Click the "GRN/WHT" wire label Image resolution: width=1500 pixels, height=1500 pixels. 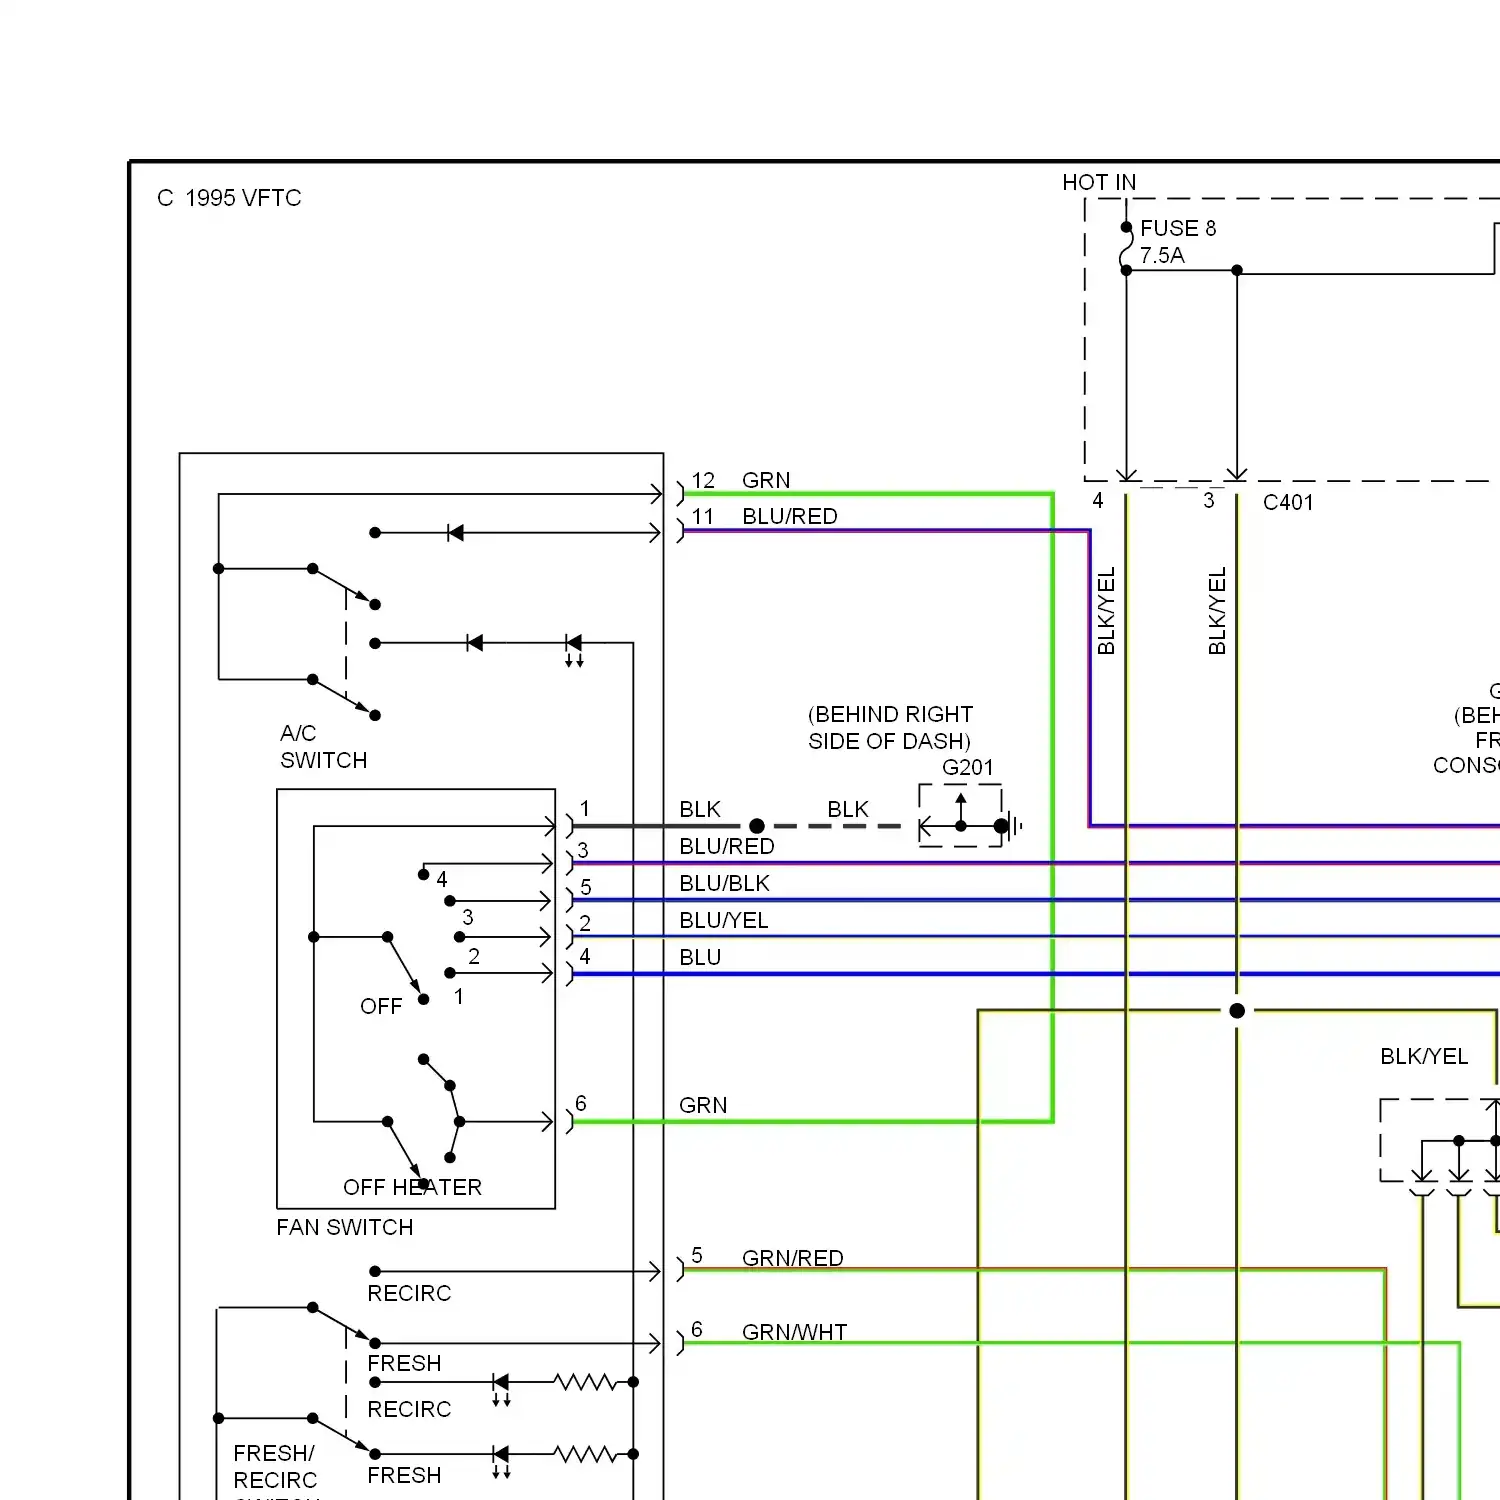tap(795, 1332)
